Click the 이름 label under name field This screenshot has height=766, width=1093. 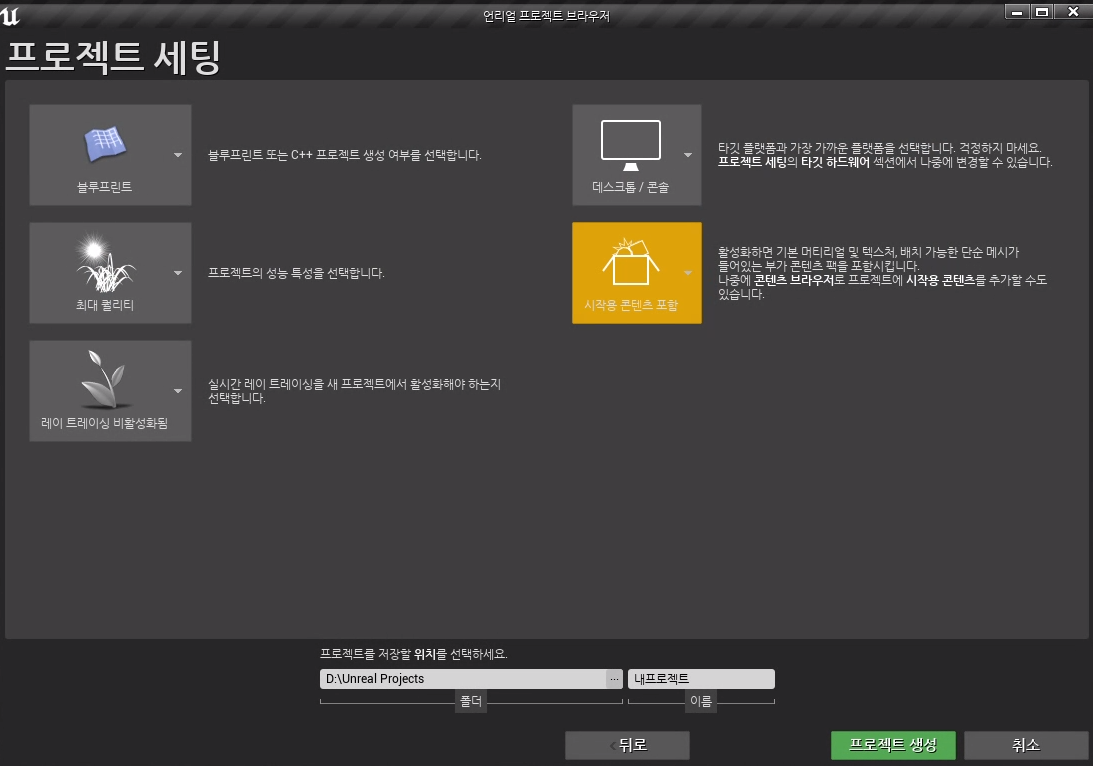click(x=701, y=701)
